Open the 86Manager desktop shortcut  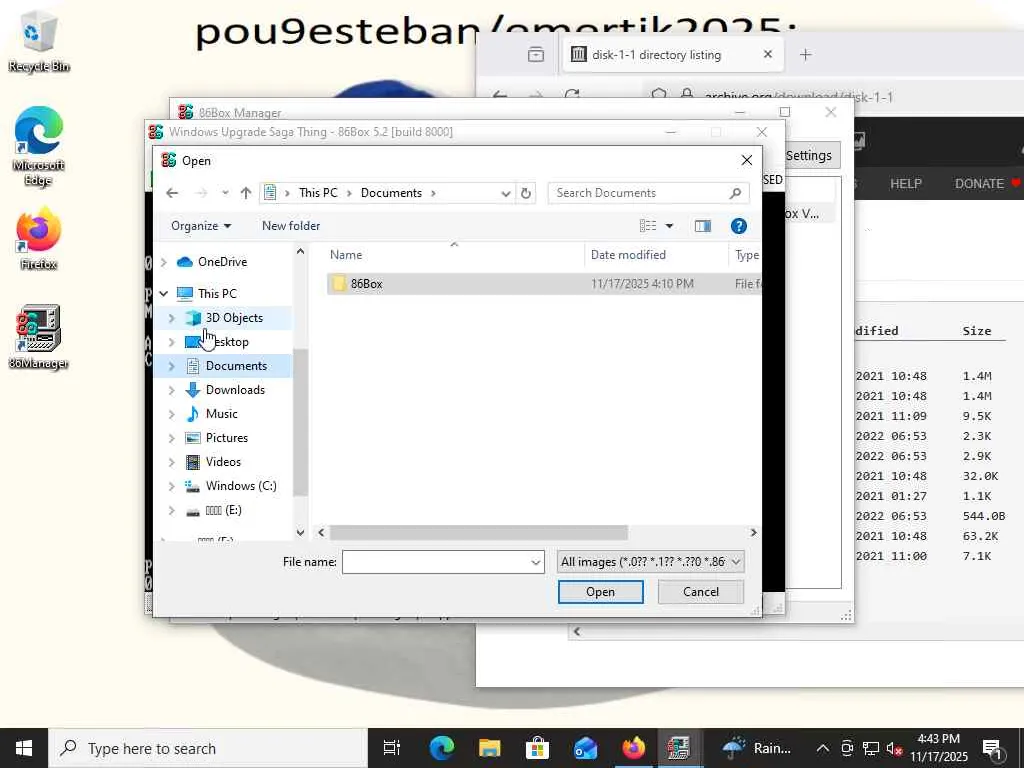[39, 337]
